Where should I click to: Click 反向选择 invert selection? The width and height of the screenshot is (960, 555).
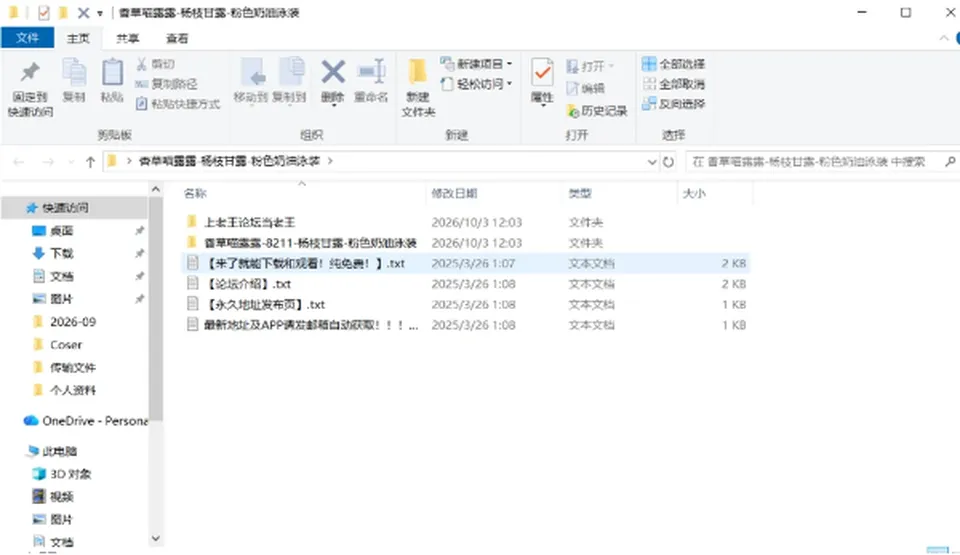[673, 104]
